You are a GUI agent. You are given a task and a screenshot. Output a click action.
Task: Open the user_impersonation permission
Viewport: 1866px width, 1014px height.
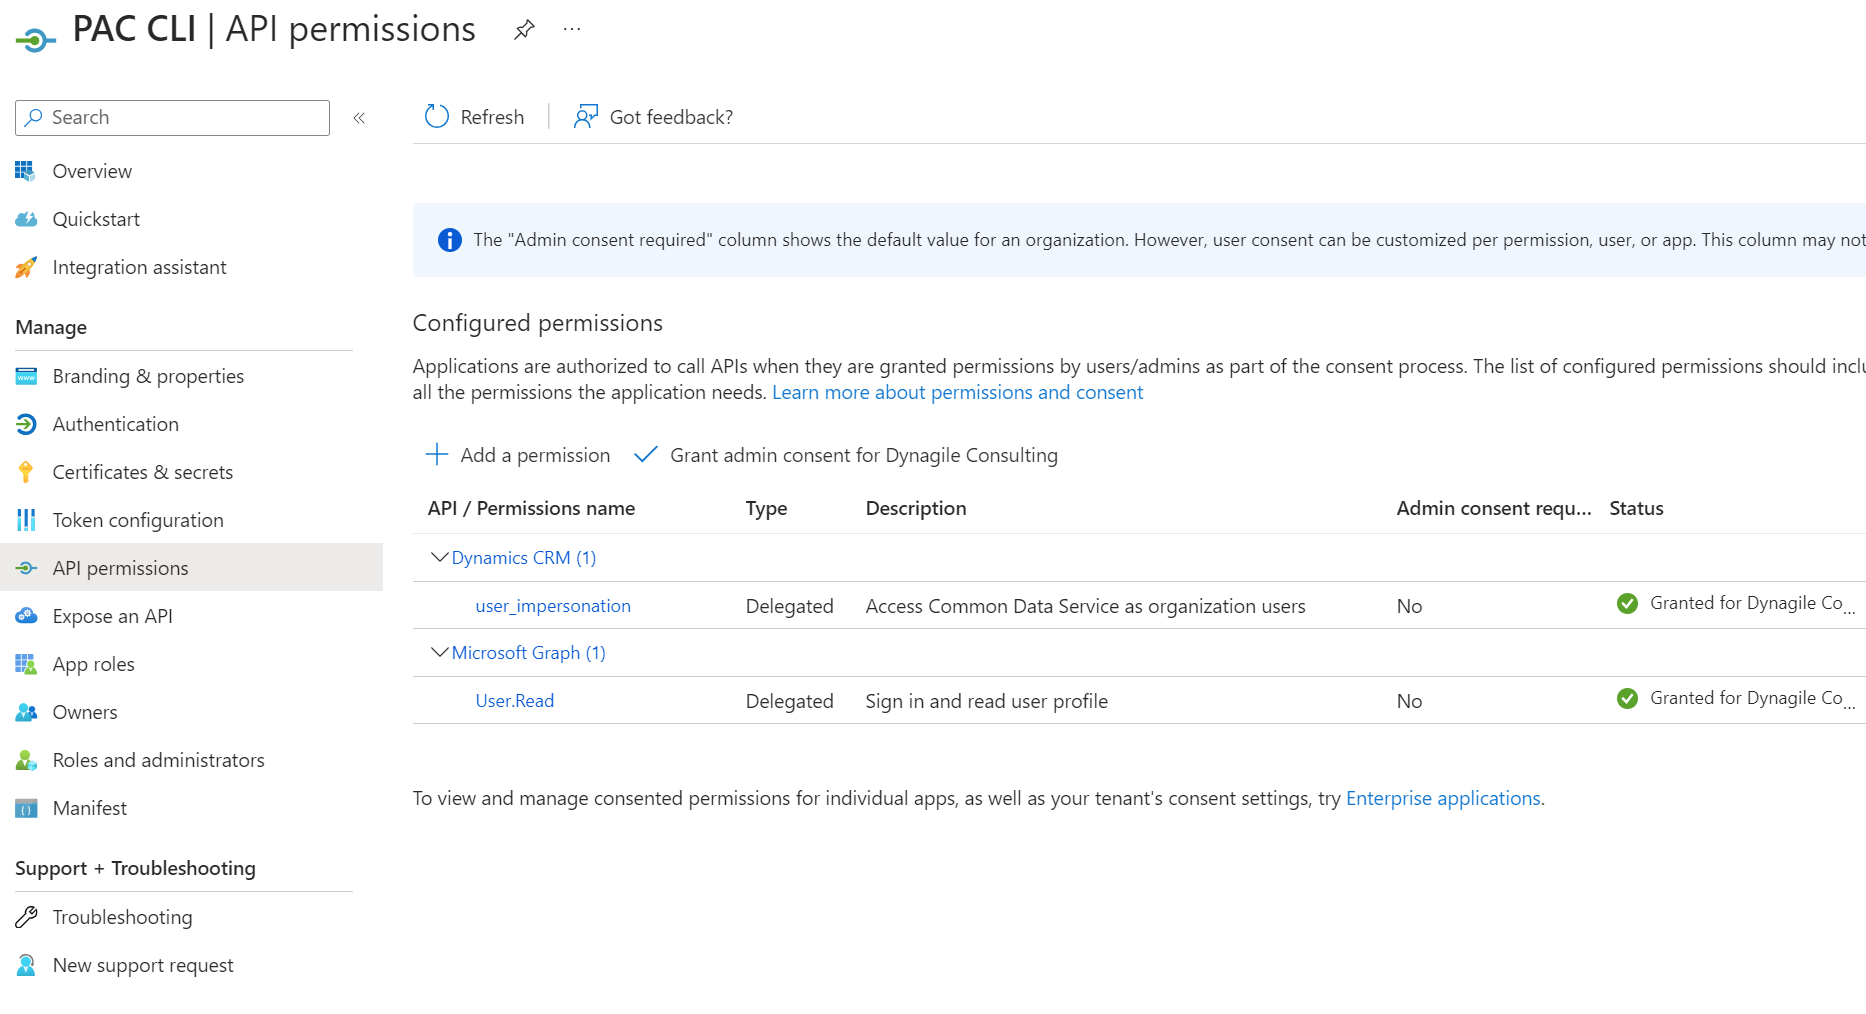point(553,606)
